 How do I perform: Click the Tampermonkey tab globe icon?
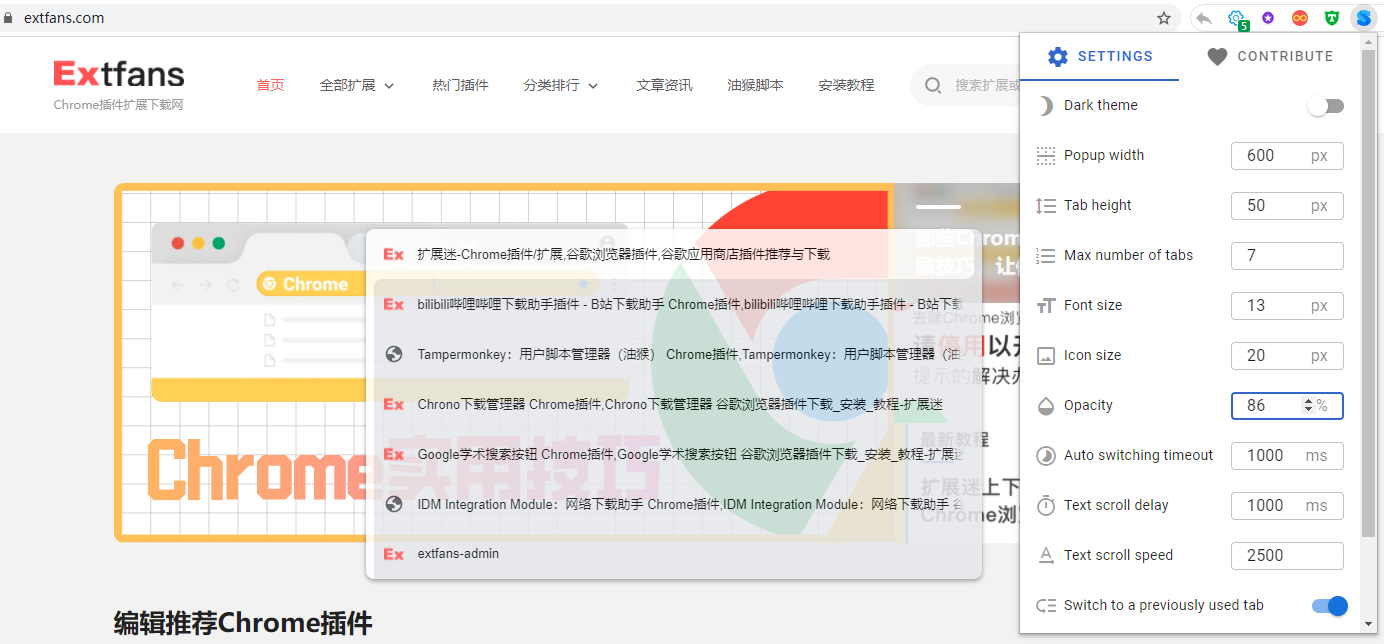point(394,354)
